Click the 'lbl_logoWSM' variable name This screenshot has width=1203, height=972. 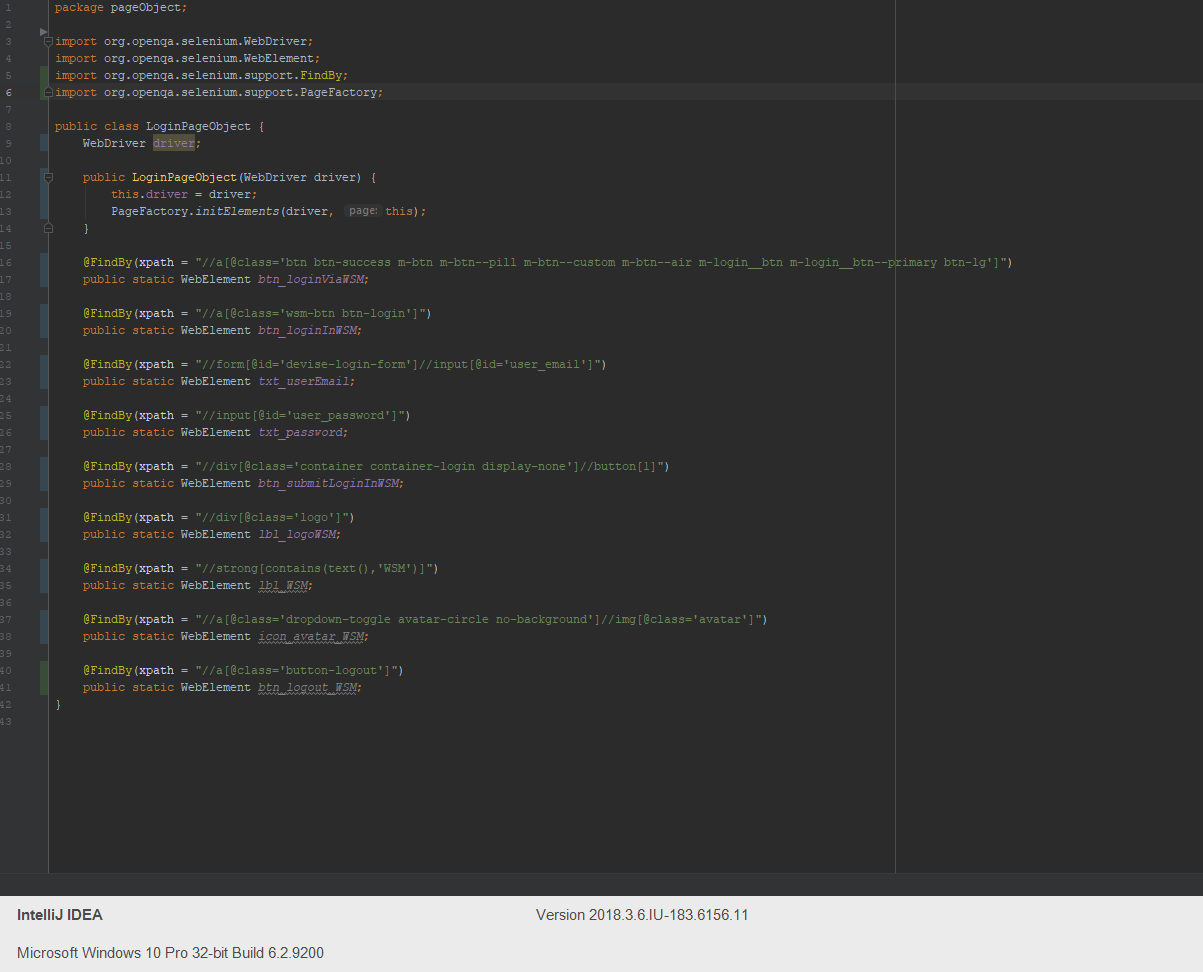[x=297, y=534]
